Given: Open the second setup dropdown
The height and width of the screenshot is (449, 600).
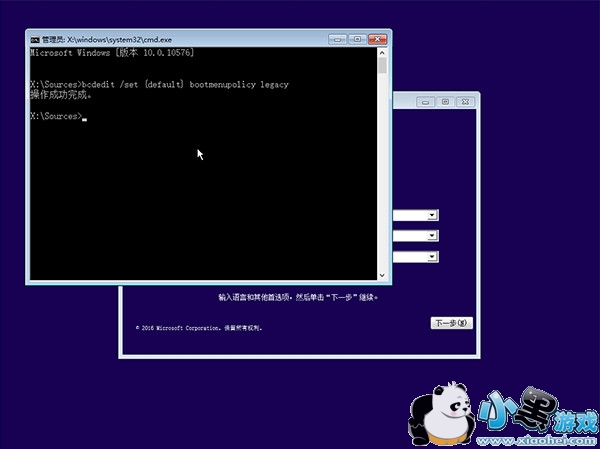Looking at the screenshot, I should (x=432, y=235).
